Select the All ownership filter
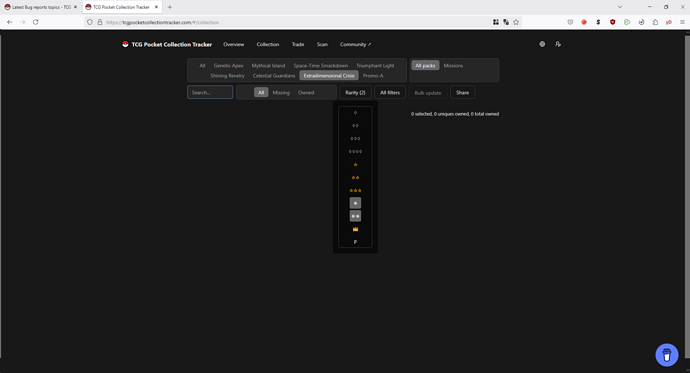The image size is (690, 373). click(261, 92)
